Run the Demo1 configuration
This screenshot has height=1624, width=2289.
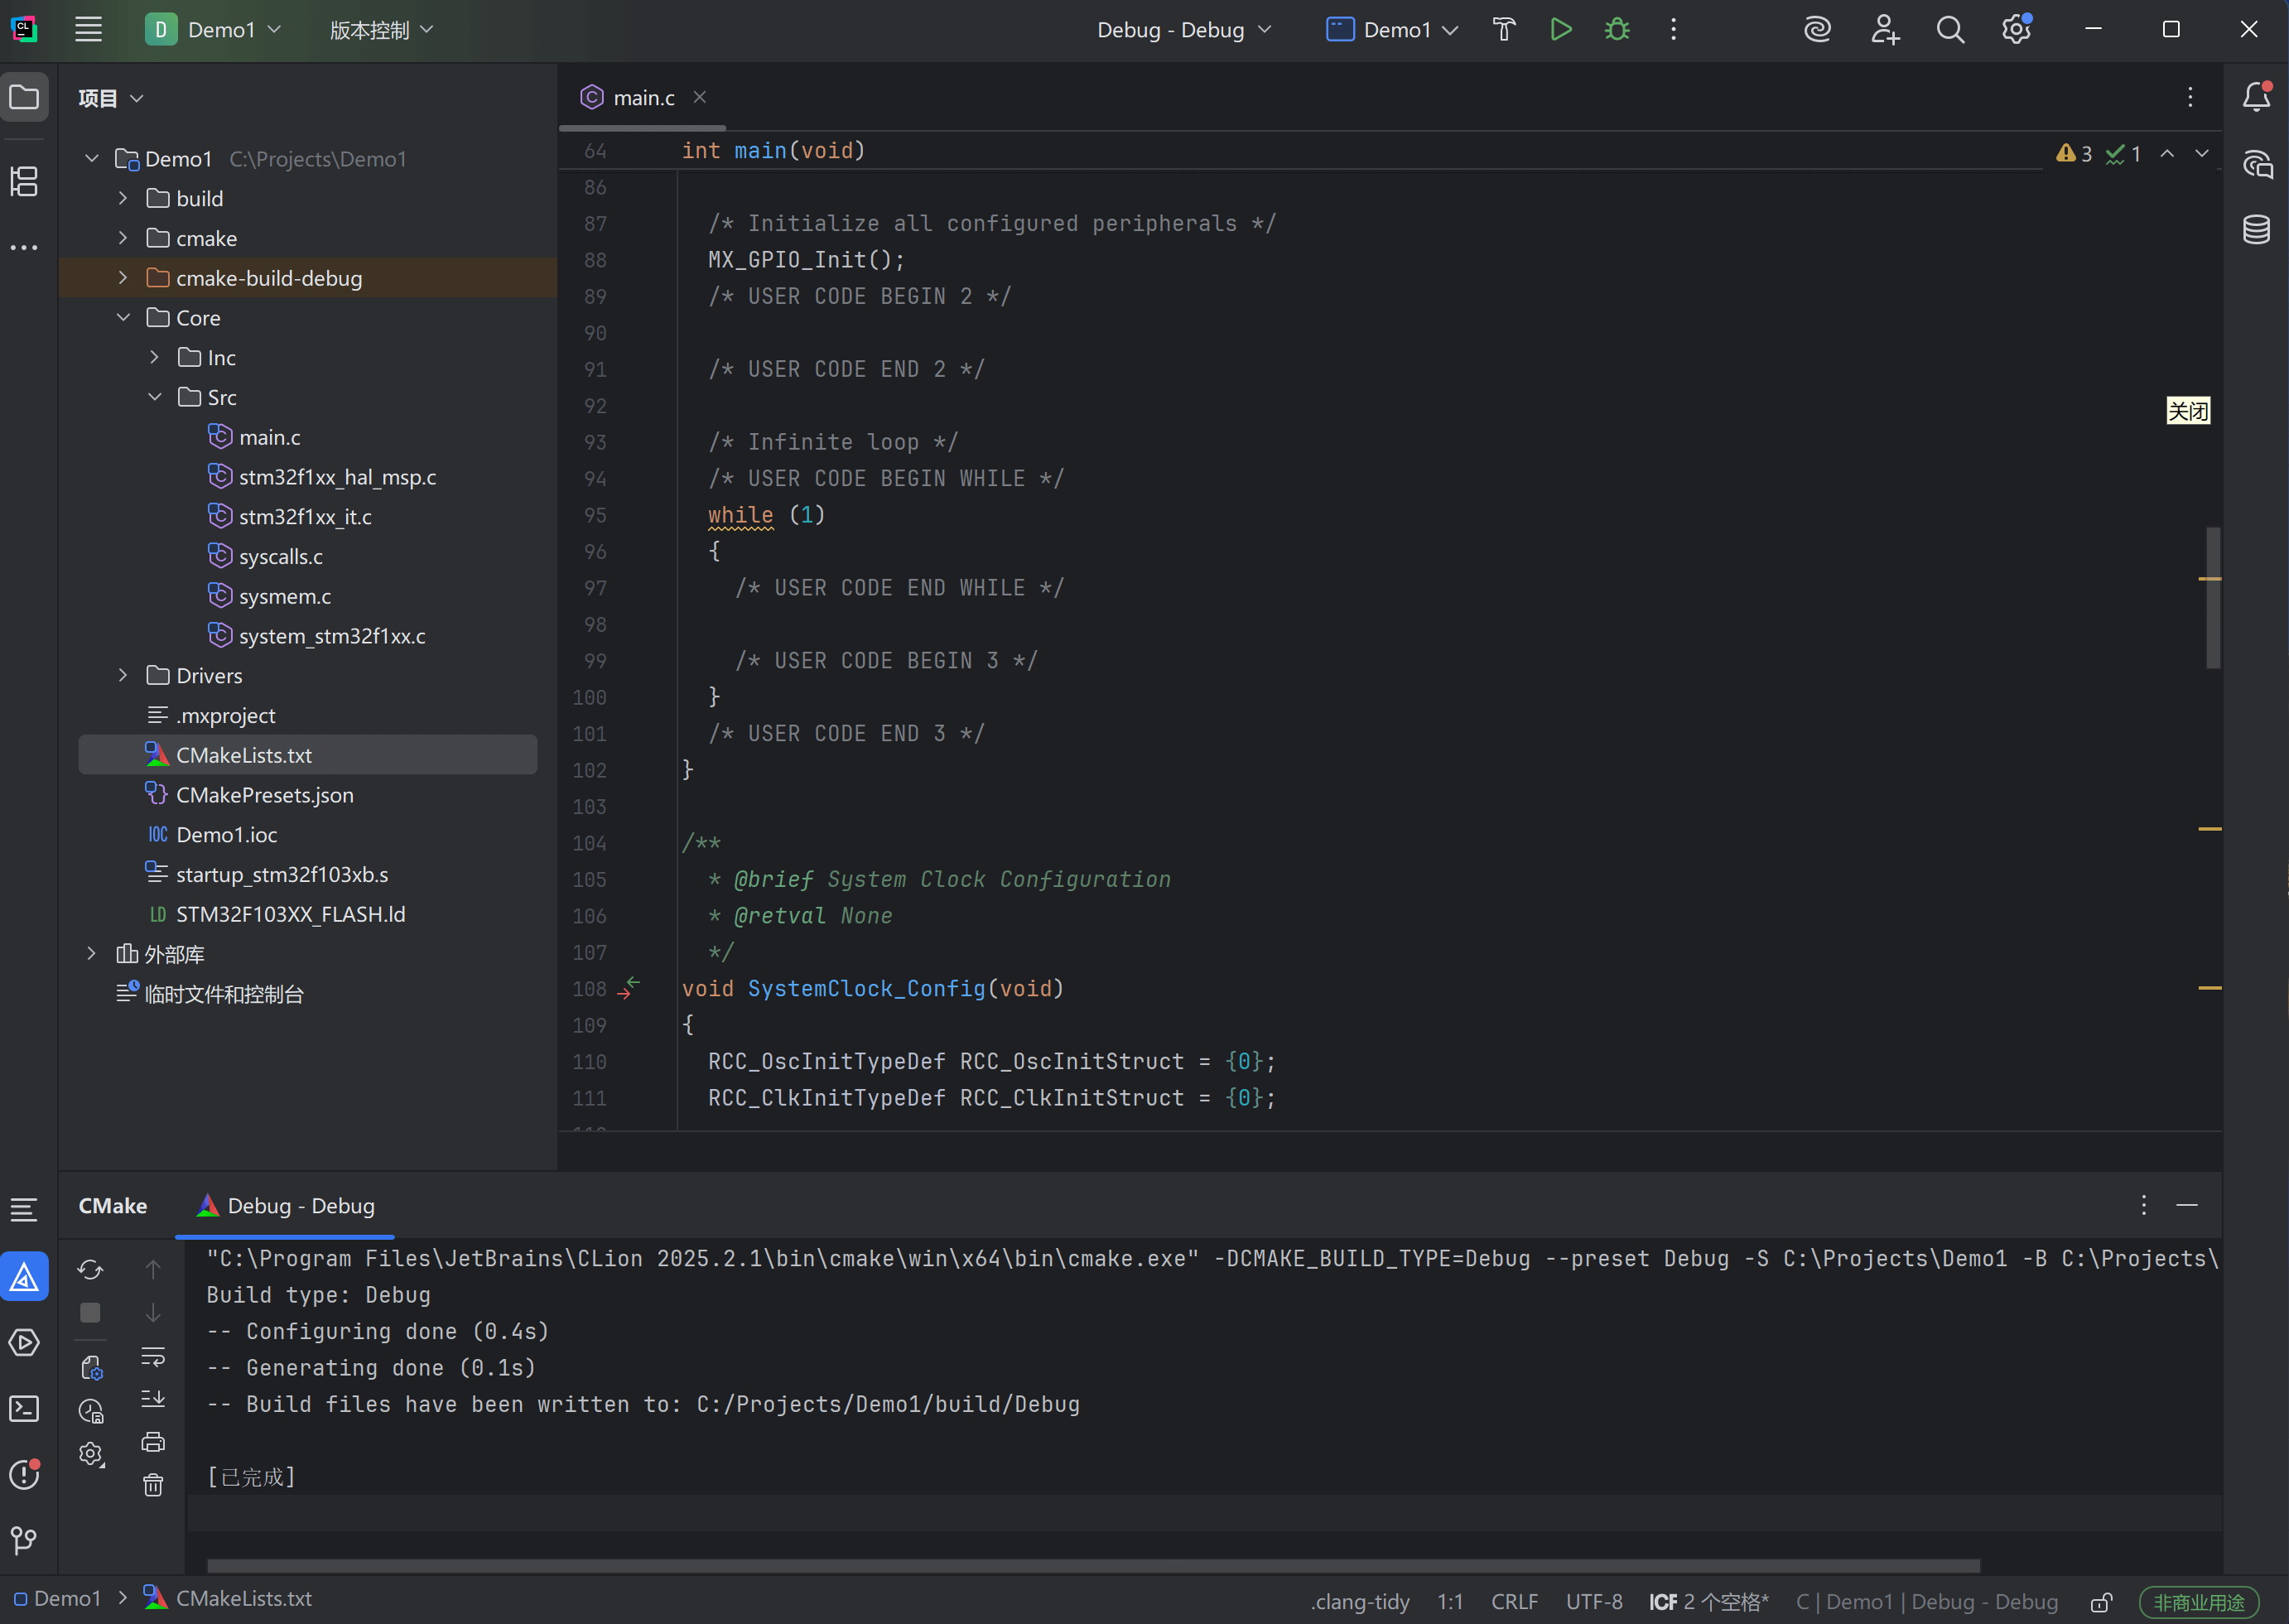(1560, 30)
